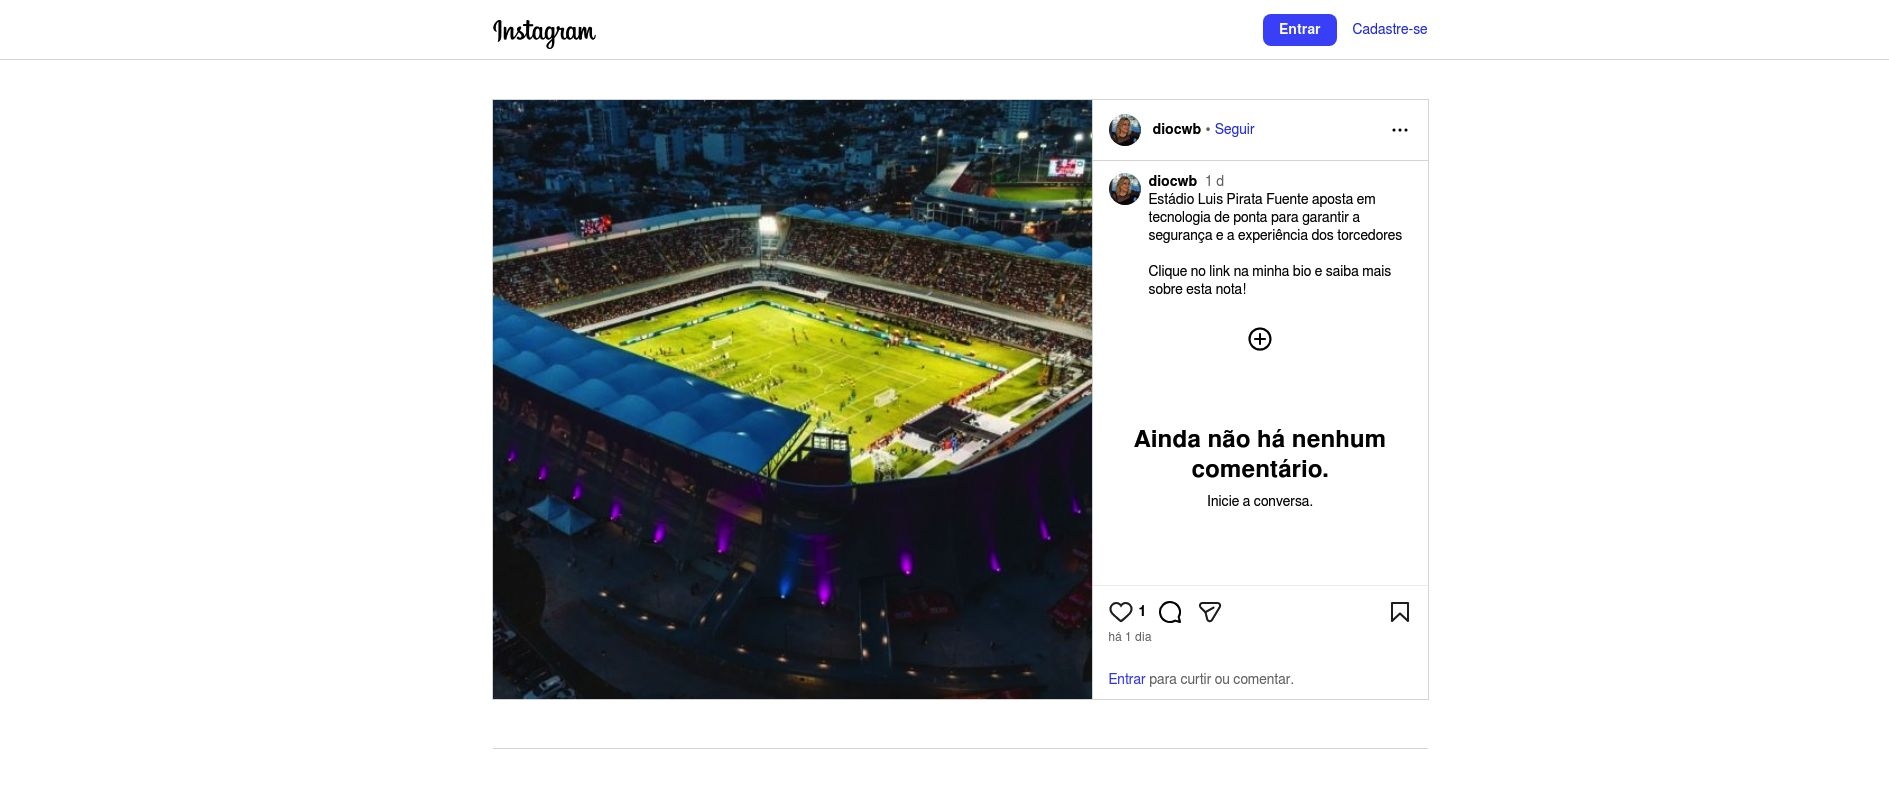Screen dimensions: 1889x790
Task: View the like count next to the heart
Action: [x=1142, y=611]
